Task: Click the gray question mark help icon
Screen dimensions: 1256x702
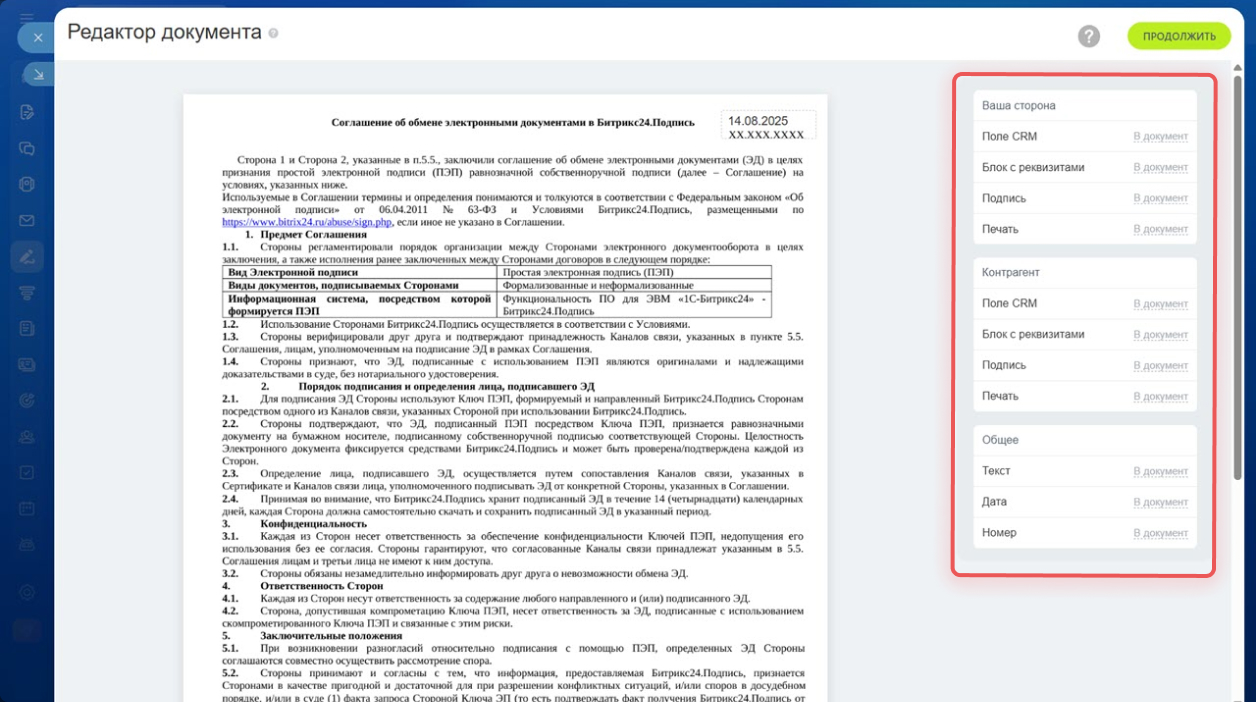Action: [1089, 36]
